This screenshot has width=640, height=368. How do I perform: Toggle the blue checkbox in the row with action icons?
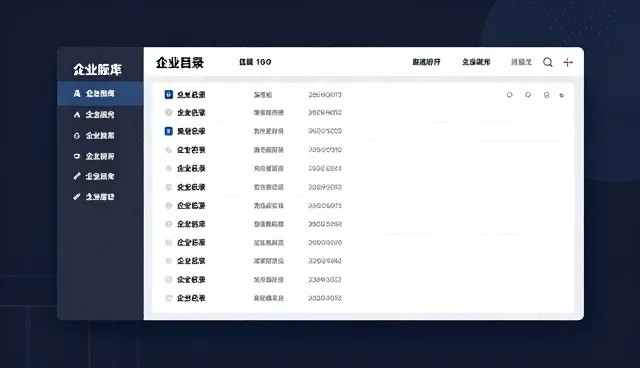(169, 95)
